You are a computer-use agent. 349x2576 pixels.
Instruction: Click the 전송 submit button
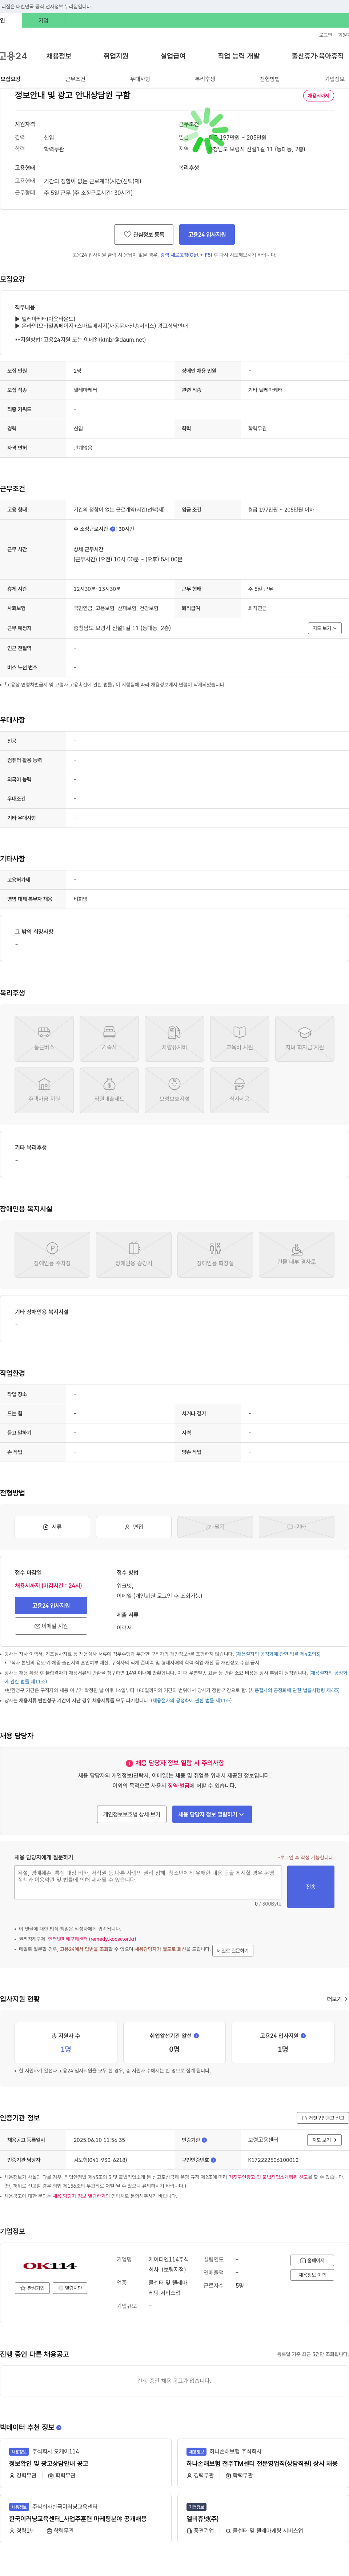click(x=310, y=1887)
